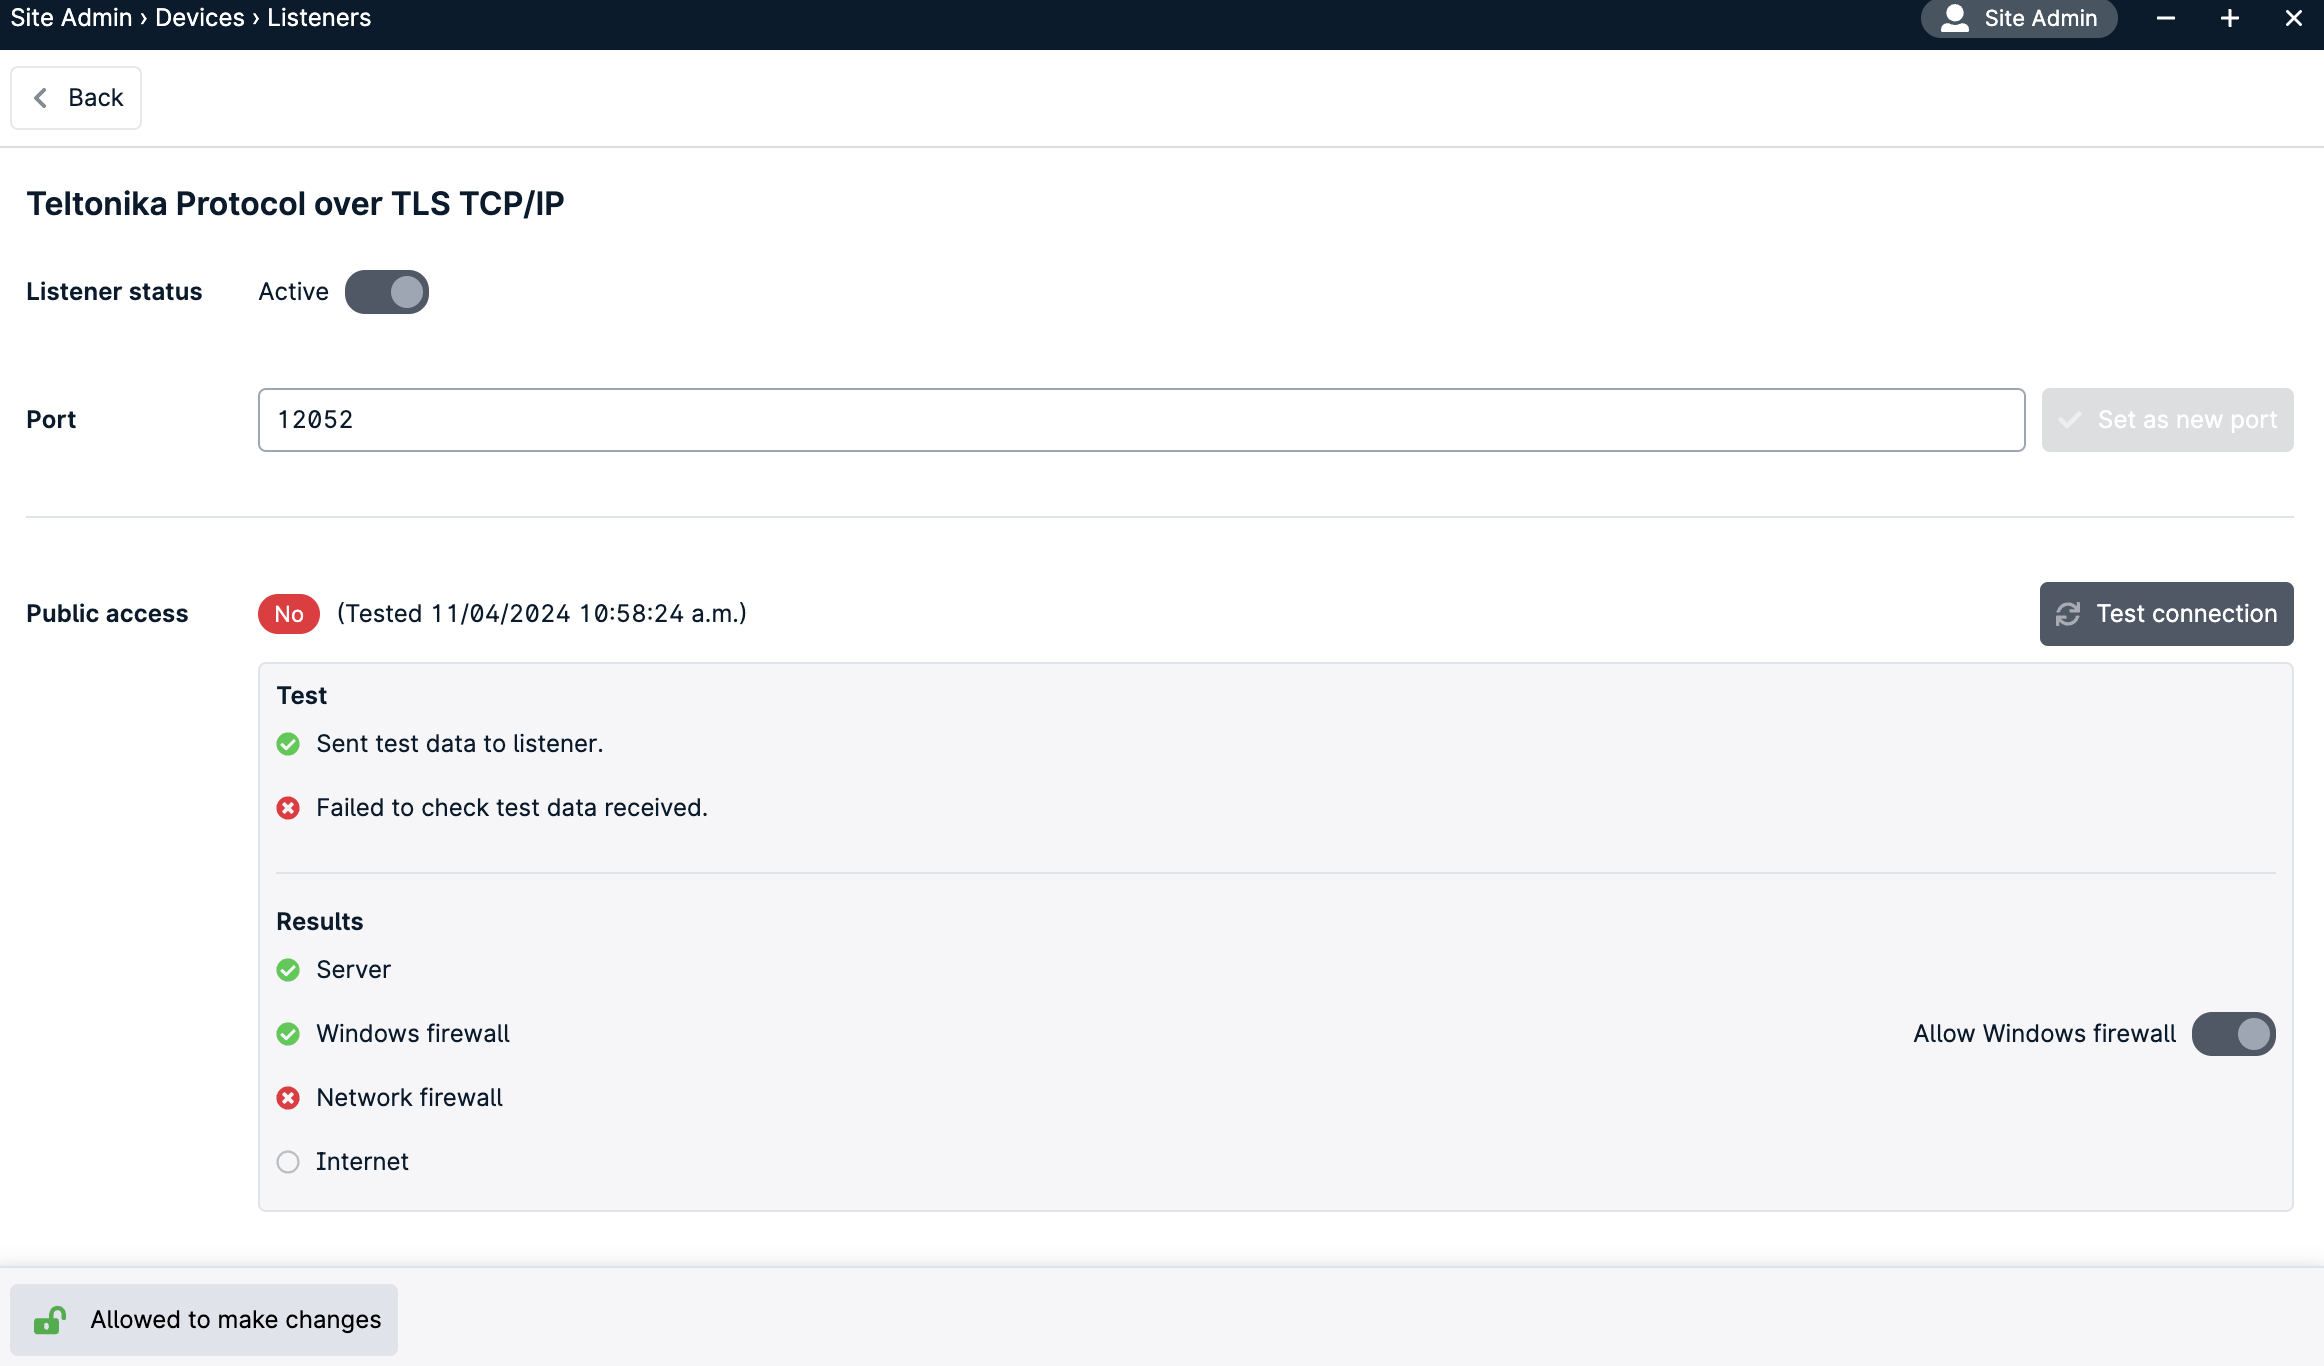
Task: Click the plus icon in title bar
Action: (x=2230, y=18)
